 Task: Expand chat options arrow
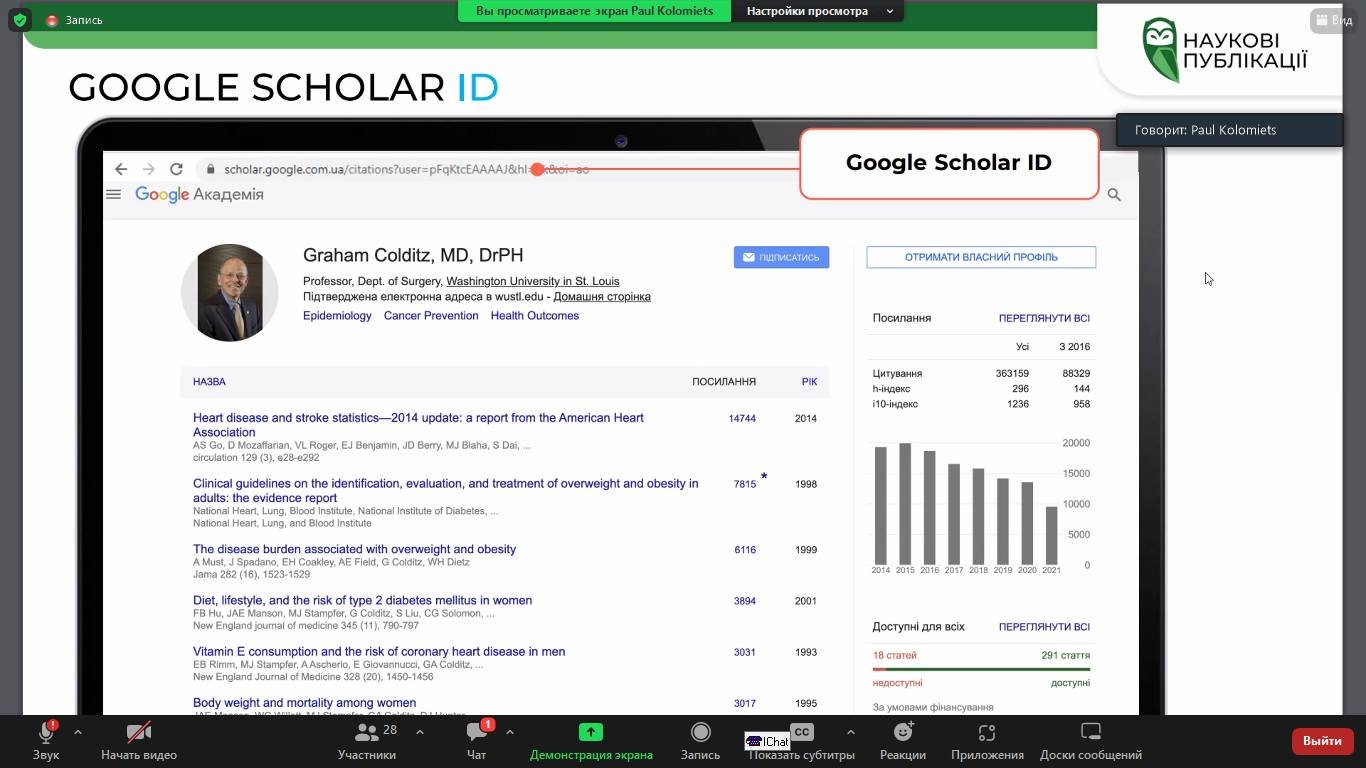pos(510,732)
